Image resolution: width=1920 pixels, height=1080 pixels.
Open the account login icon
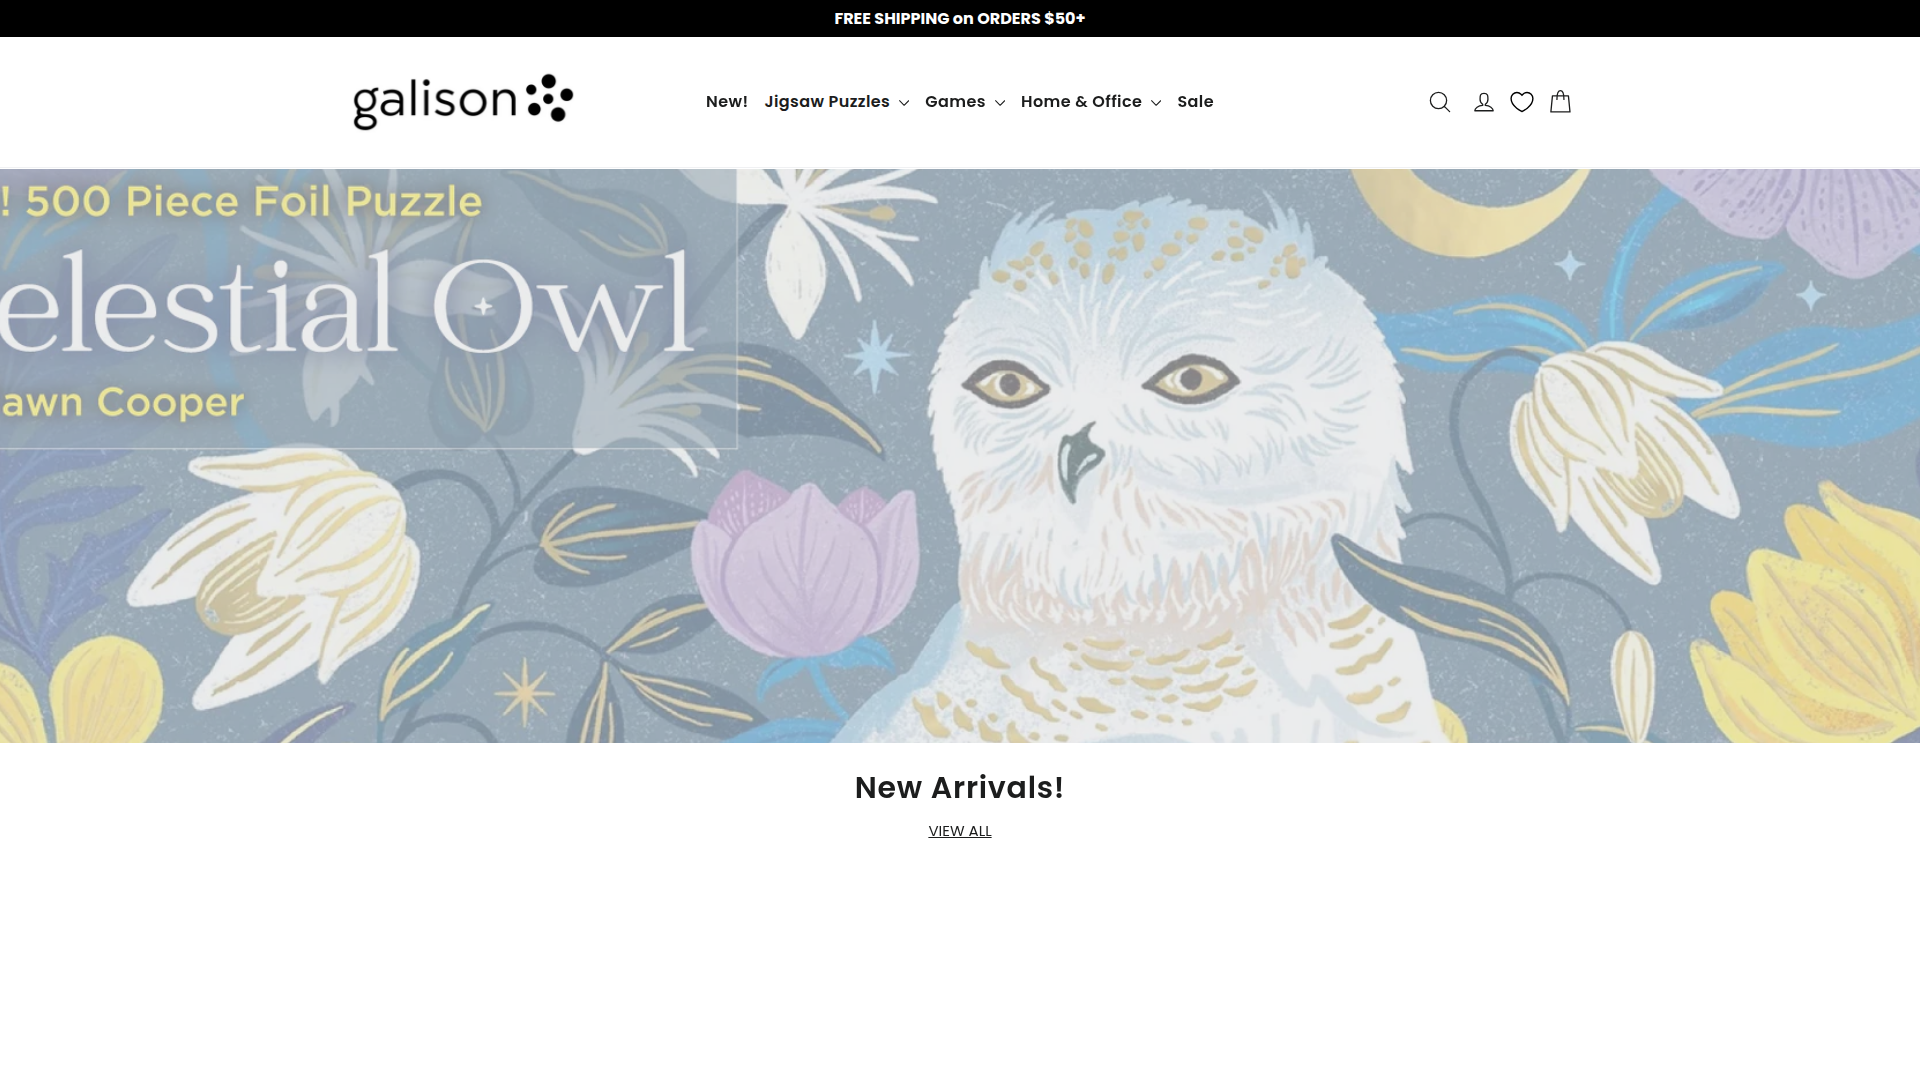(x=1483, y=102)
